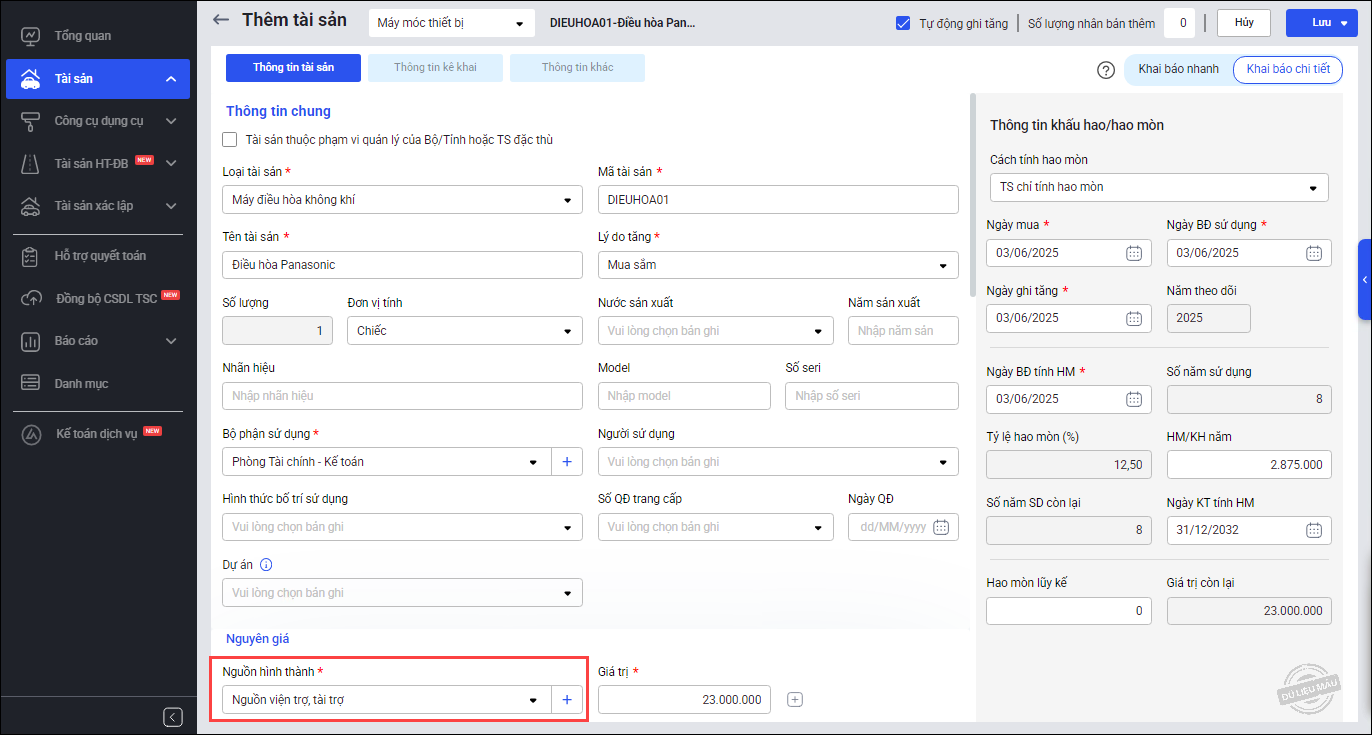Click Tài sản HT-ĐB road icon
Screen dimensions: 1372x735
(30, 163)
